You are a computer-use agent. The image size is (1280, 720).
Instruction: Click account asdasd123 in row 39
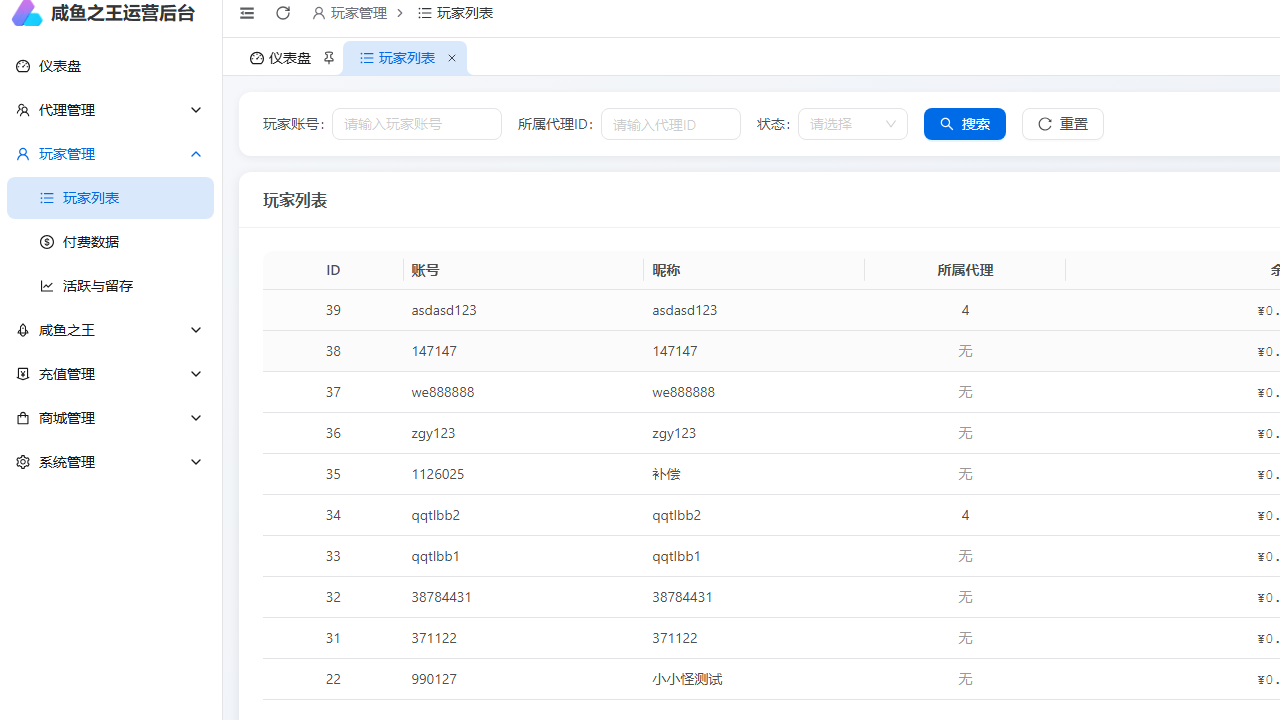pos(444,310)
